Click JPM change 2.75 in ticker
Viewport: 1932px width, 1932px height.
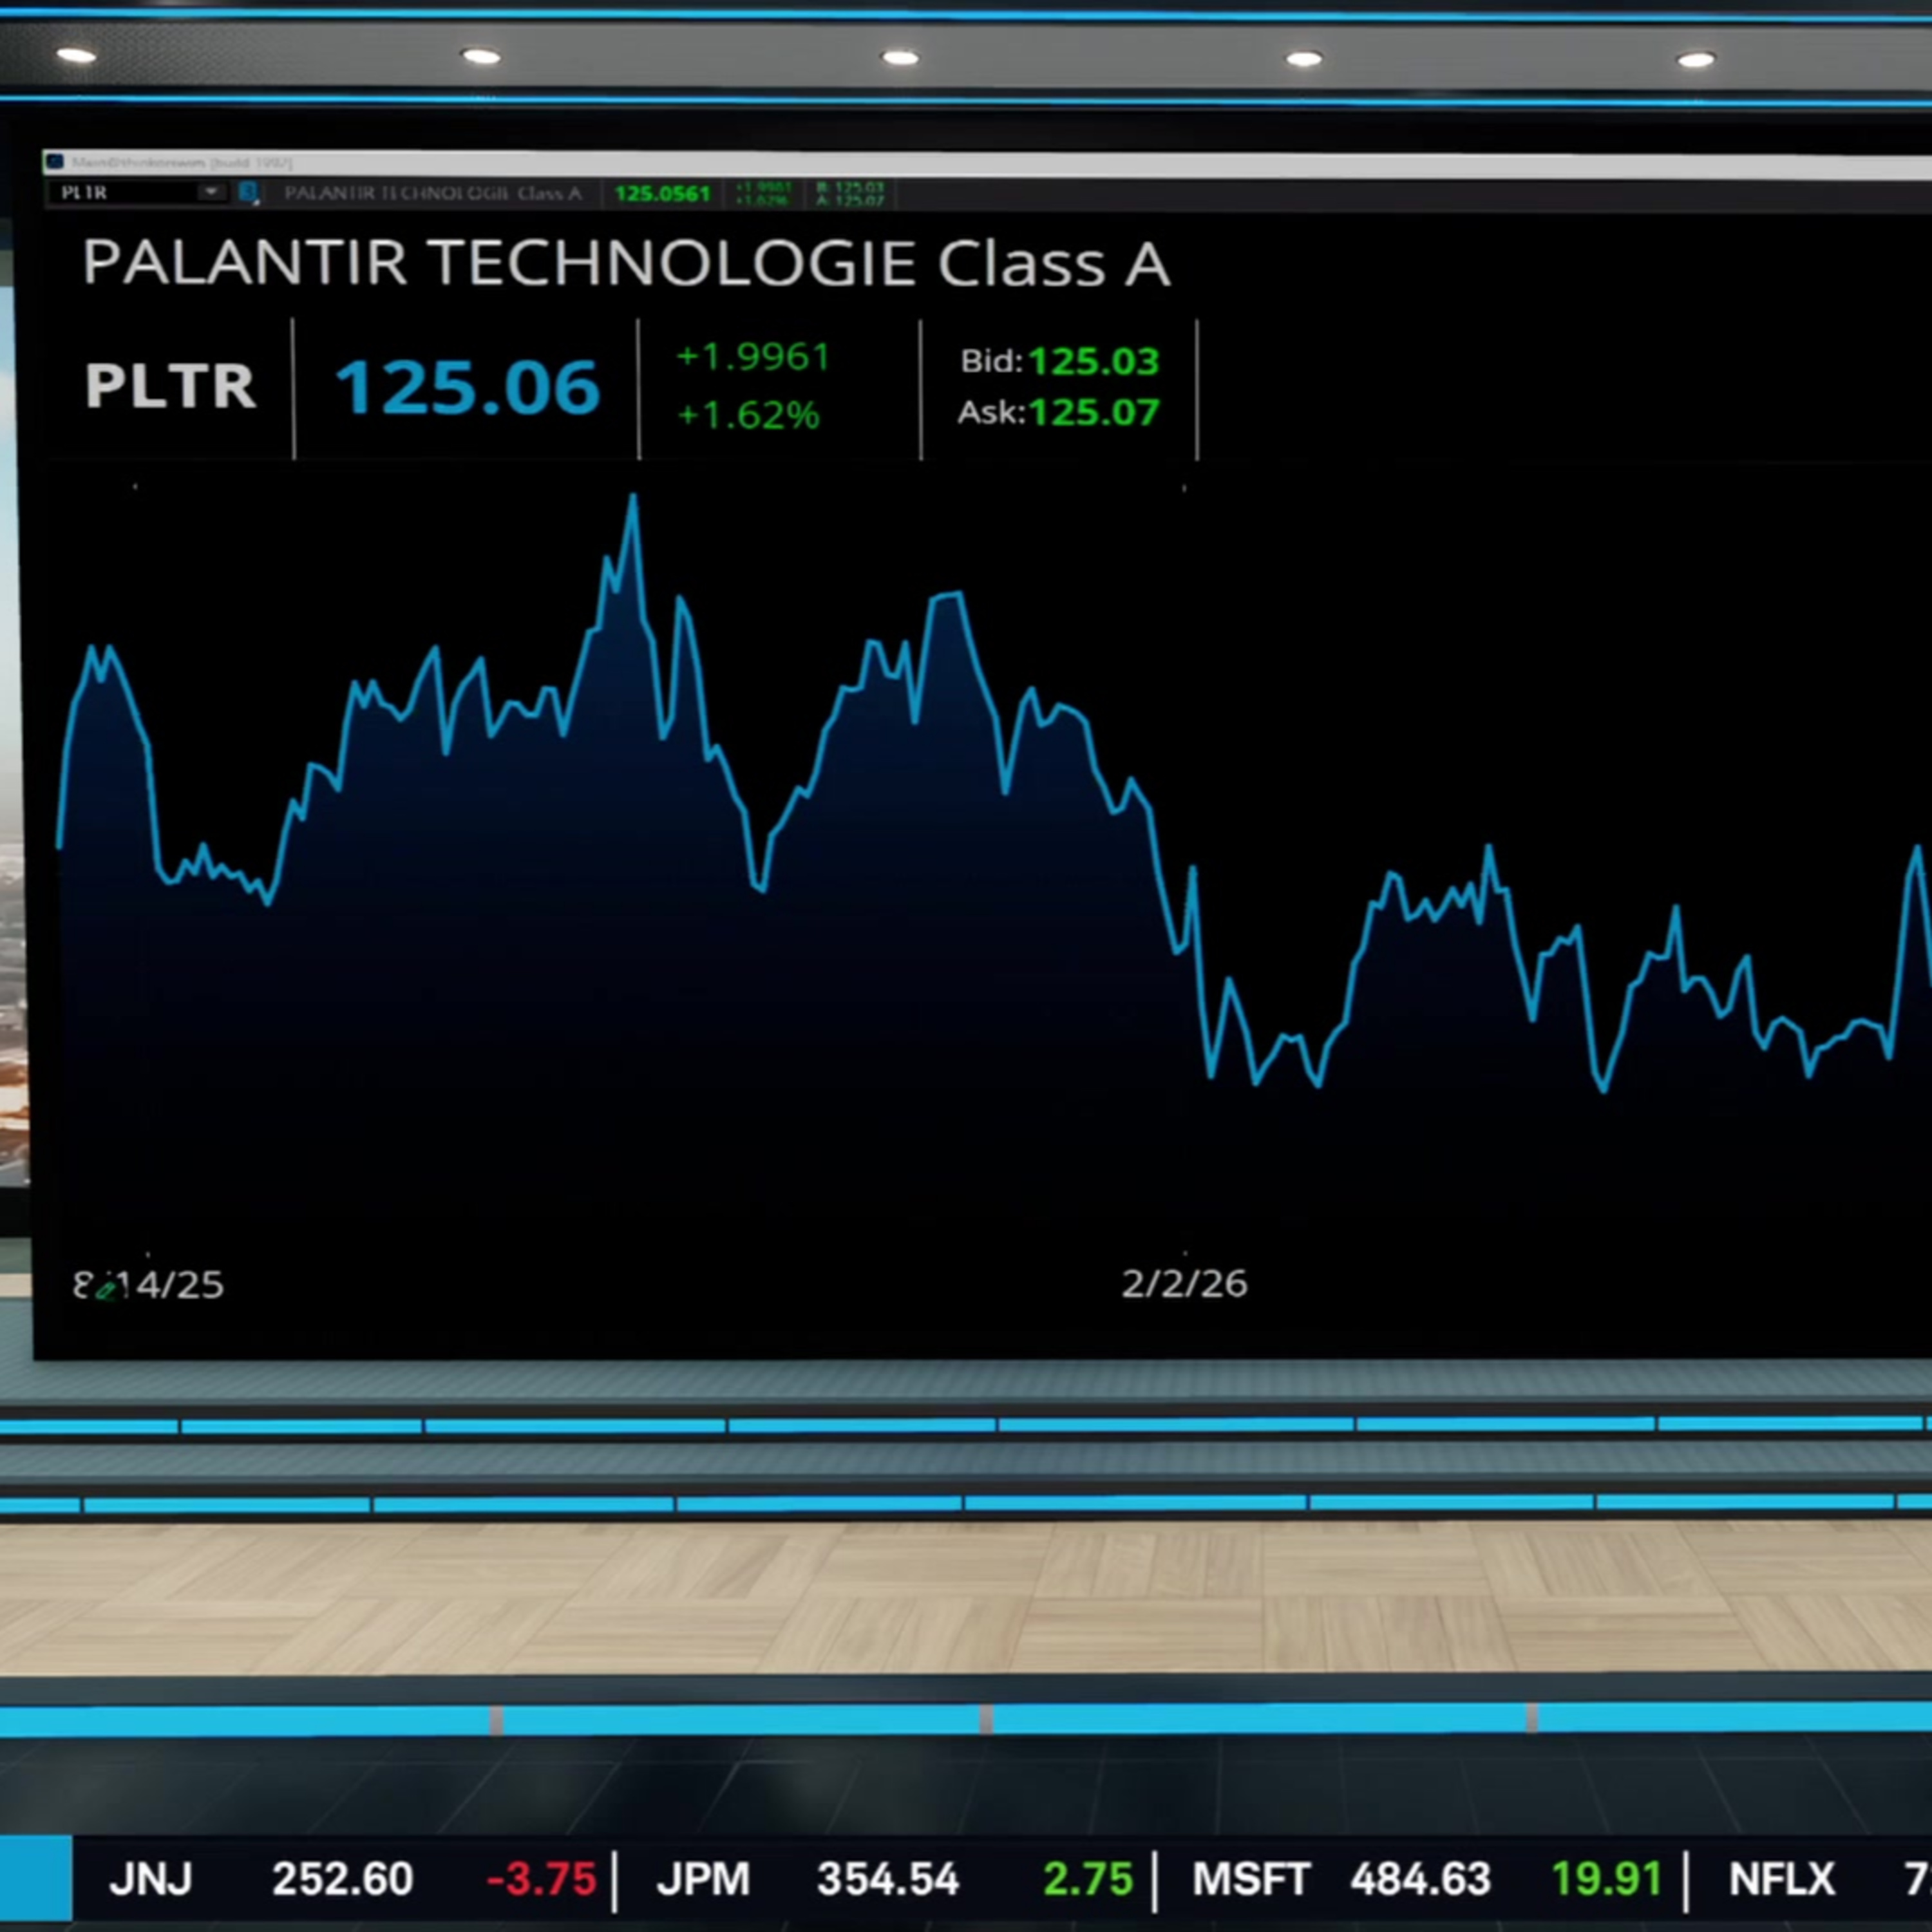pos(1088,1879)
